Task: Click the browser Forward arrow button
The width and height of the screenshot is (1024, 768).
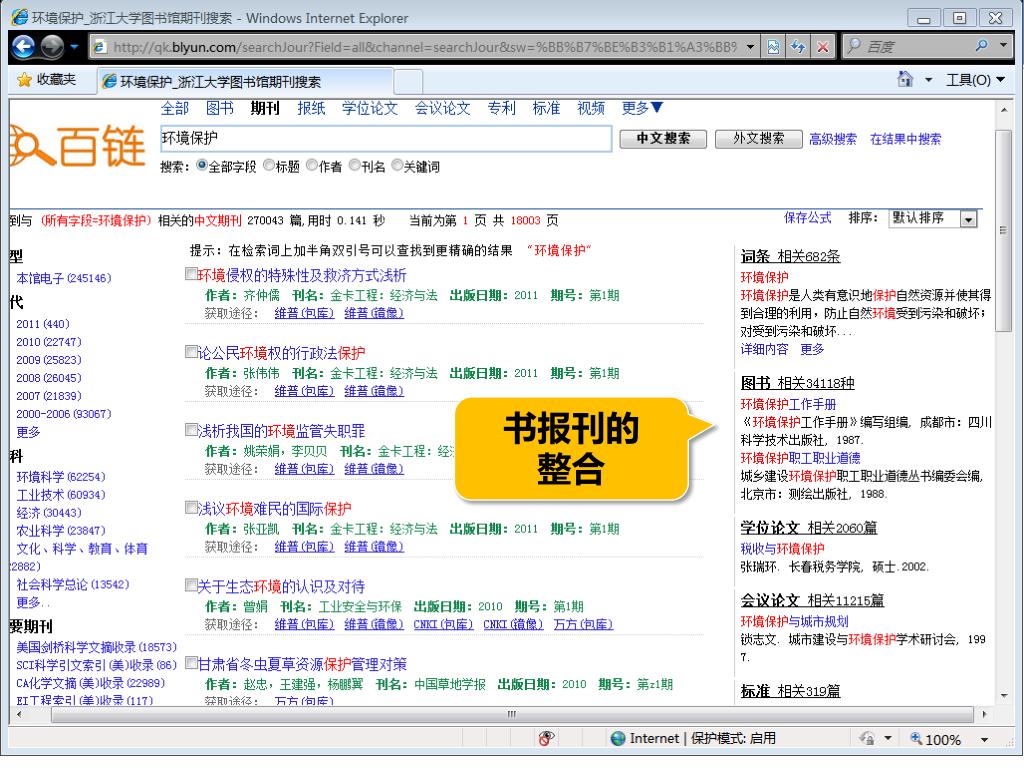Action: click(52, 46)
